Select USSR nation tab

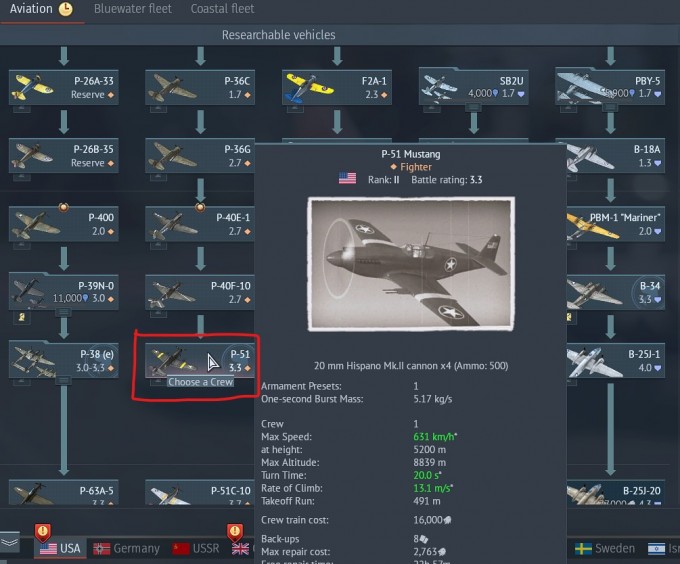pyautogui.click(x=196, y=548)
